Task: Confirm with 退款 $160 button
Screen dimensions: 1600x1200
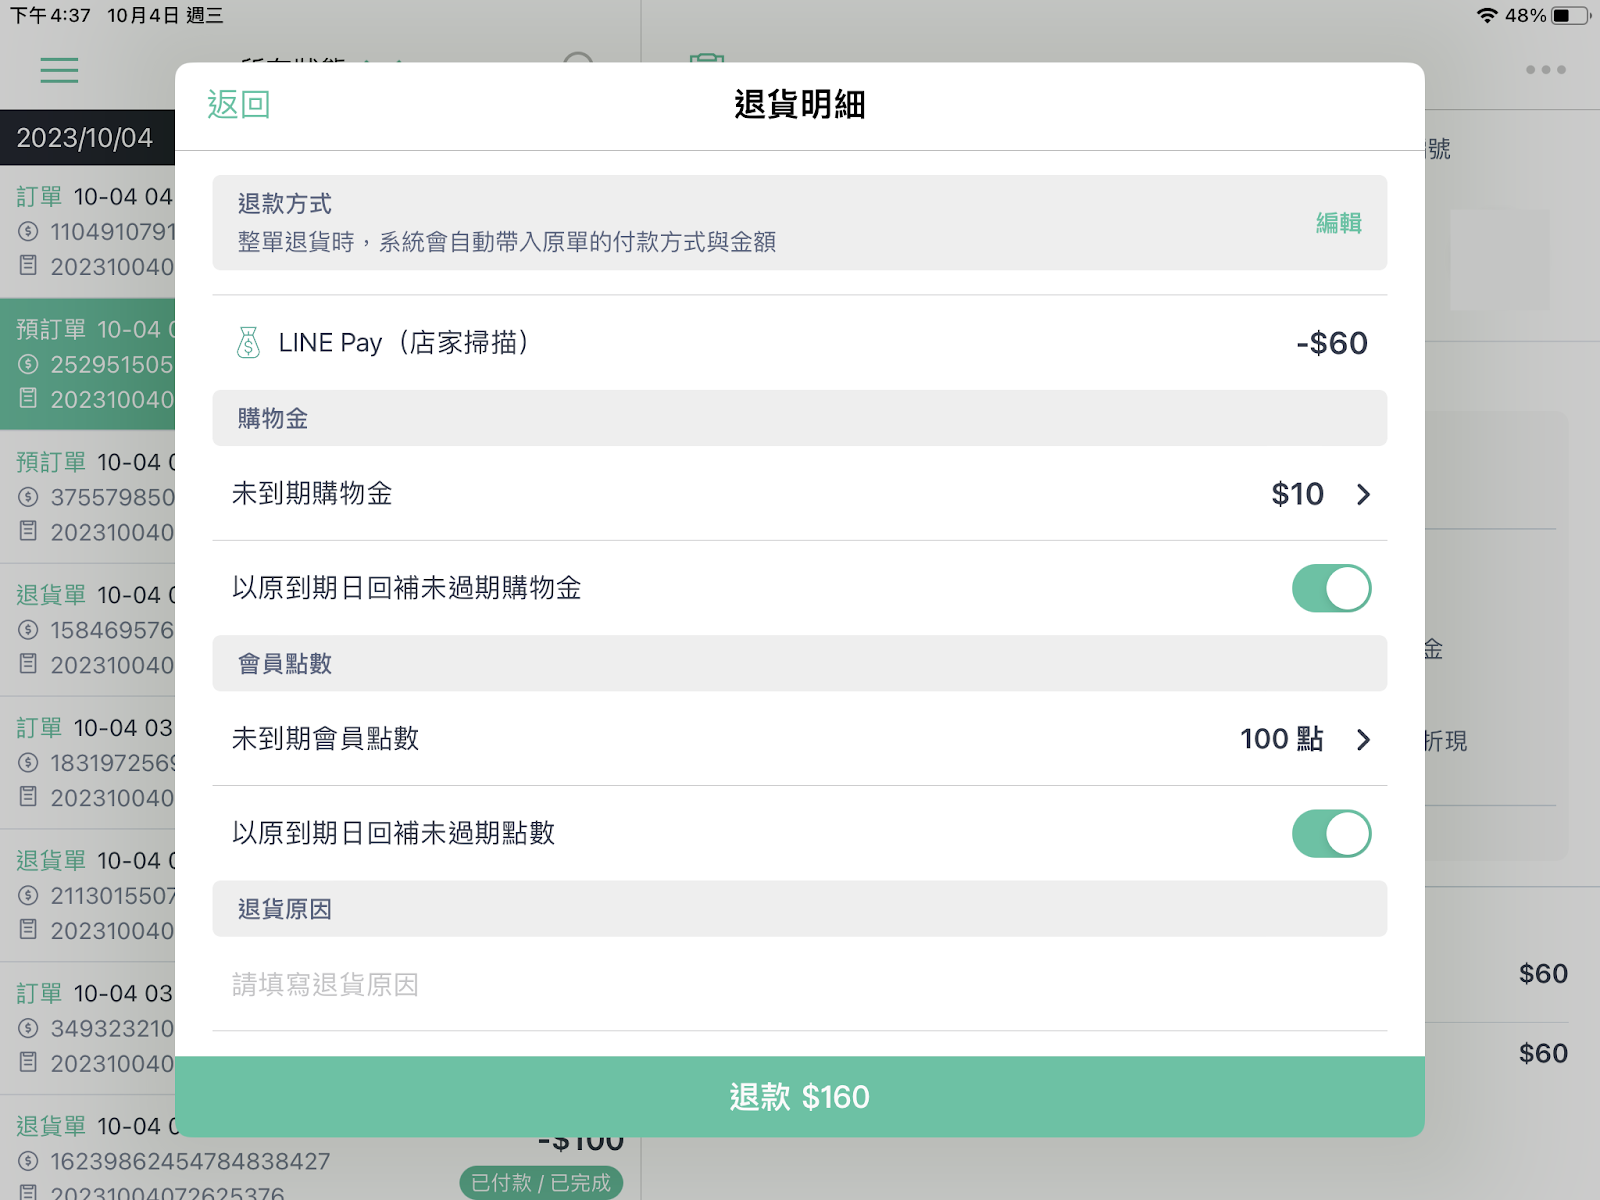Action: coord(800,1097)
